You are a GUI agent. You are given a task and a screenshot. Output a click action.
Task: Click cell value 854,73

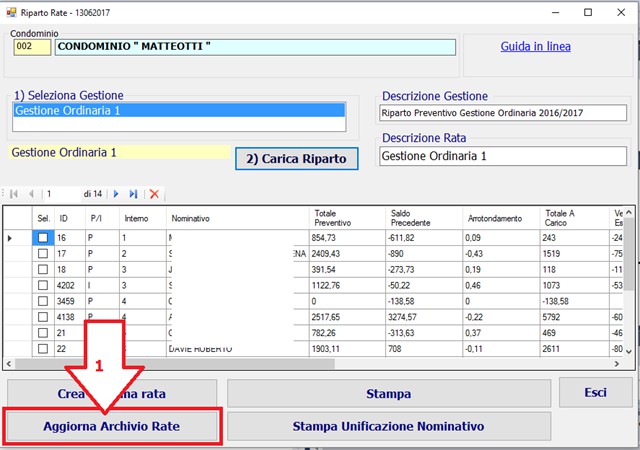click(347, 238)
